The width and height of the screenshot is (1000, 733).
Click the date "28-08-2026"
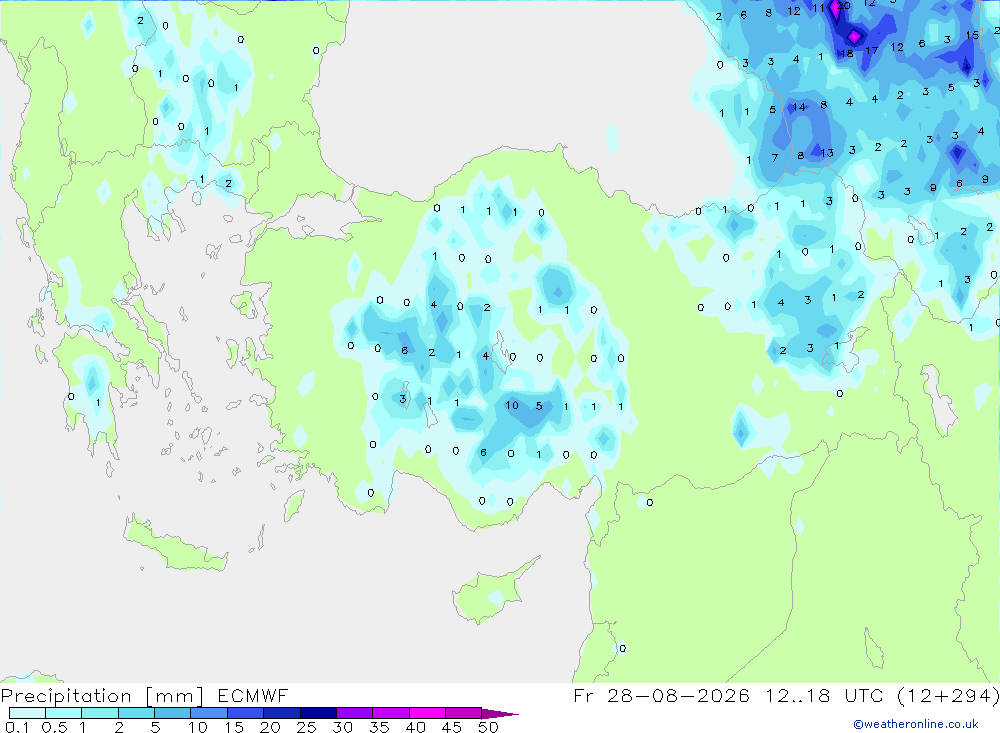pyautogui.click(x=678, y=695)
